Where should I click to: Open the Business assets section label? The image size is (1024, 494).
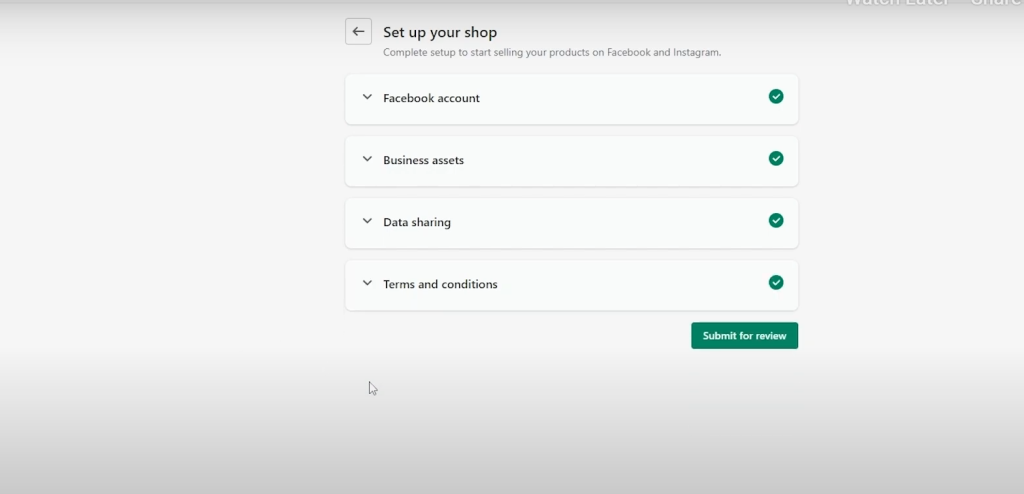pos(423,160)
